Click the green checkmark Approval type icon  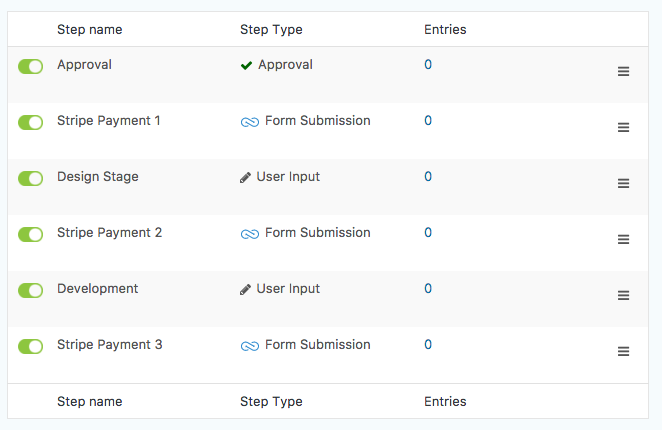(246, 66)
